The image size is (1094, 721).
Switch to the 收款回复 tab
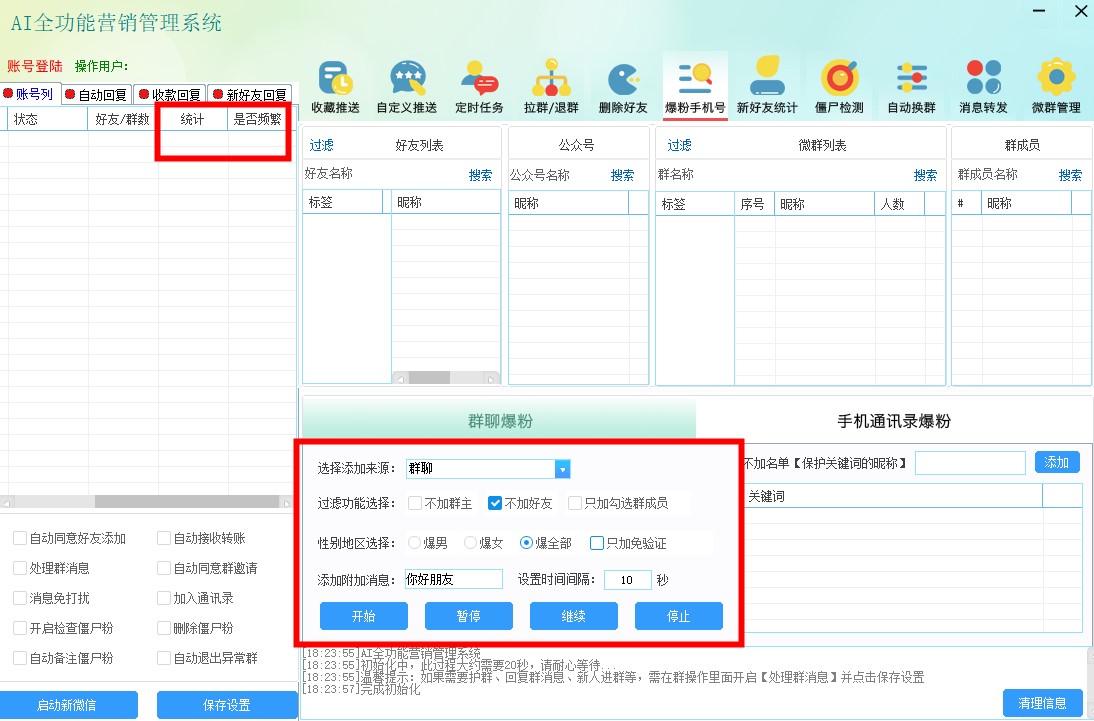click(170, 94)
